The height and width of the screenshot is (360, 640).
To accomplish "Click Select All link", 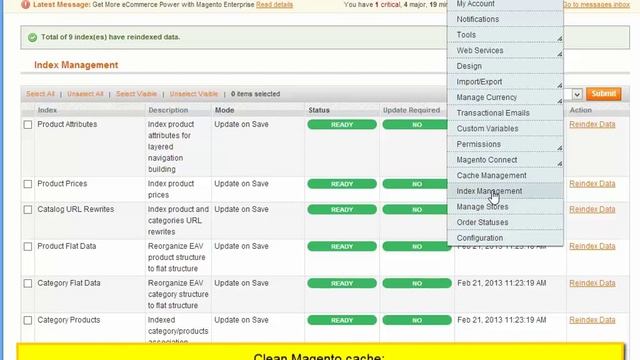I will (x=40, y=94).
